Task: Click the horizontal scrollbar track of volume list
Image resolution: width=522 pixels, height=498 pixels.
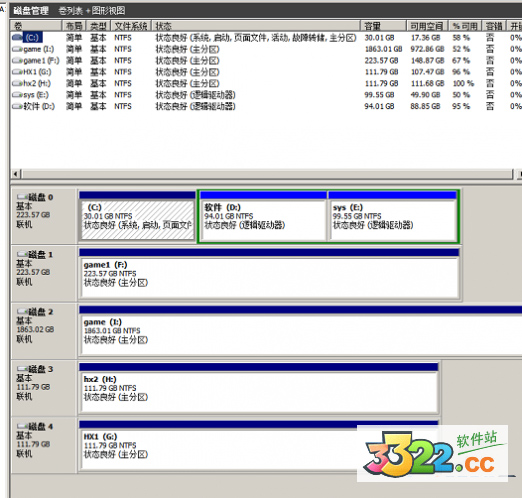Action: (267, 174)
